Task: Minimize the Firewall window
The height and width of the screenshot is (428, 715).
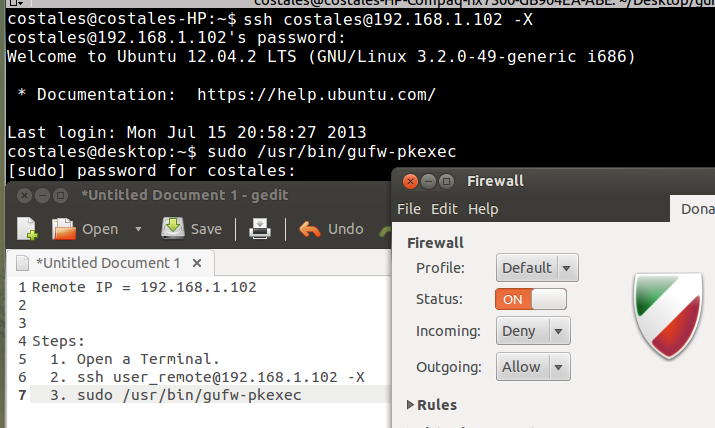Action: [428, 181]
